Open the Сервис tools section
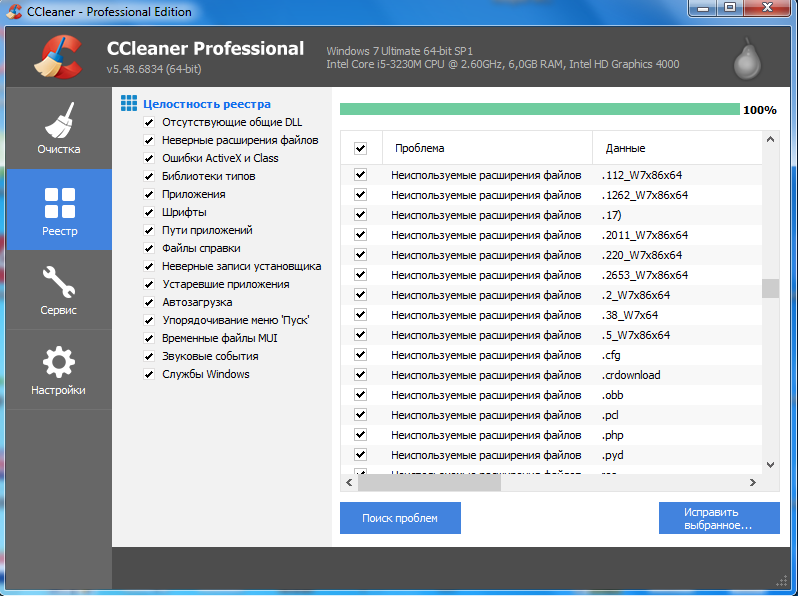The width and height of the screenshot is (798, 596). click(x=59, y=290)
